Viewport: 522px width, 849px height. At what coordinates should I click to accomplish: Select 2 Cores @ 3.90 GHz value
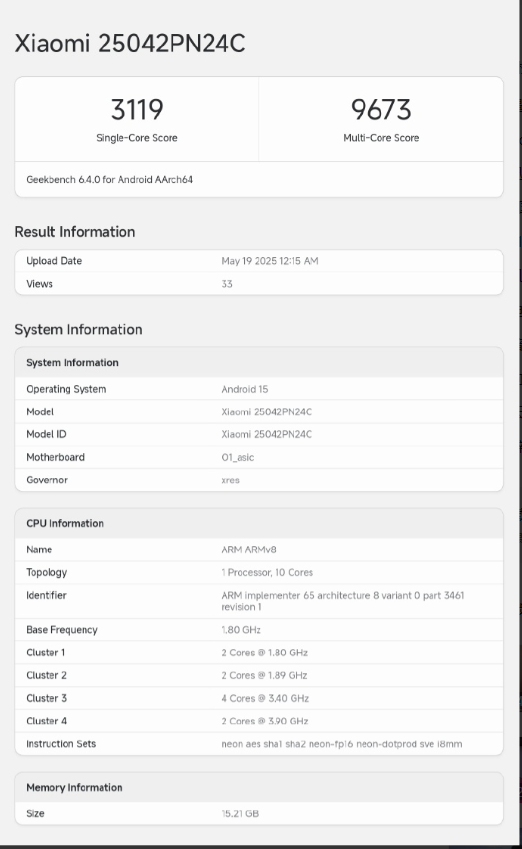[x=265, y=721]
